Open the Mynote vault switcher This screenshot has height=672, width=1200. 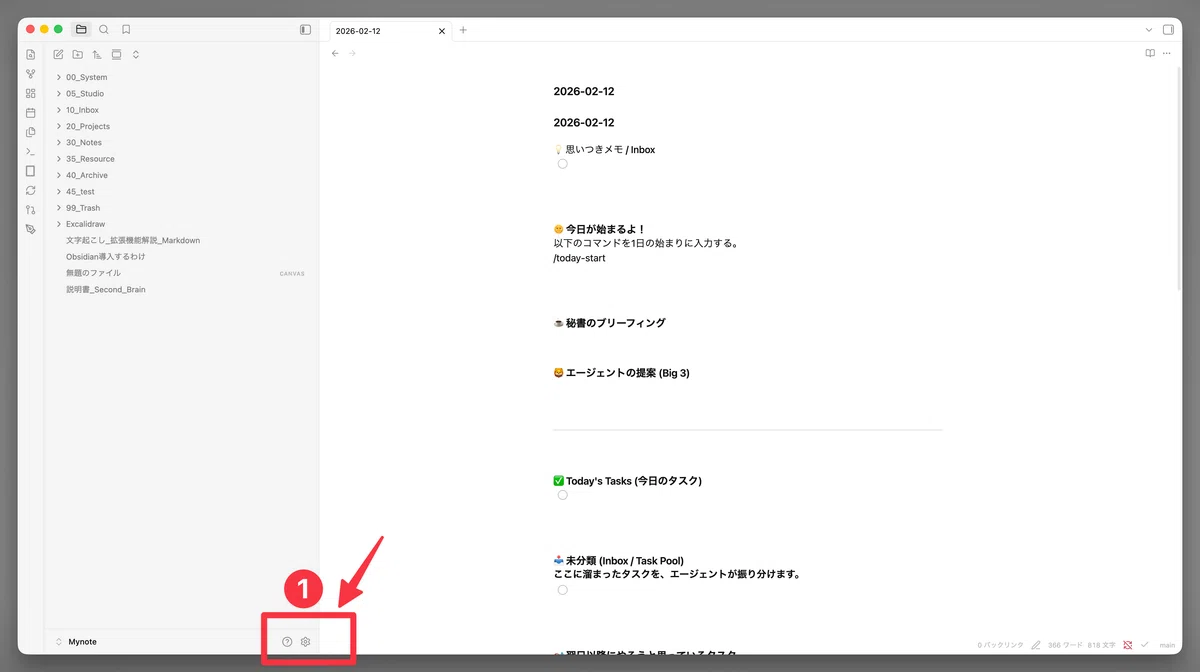click(x=76, y=642)
